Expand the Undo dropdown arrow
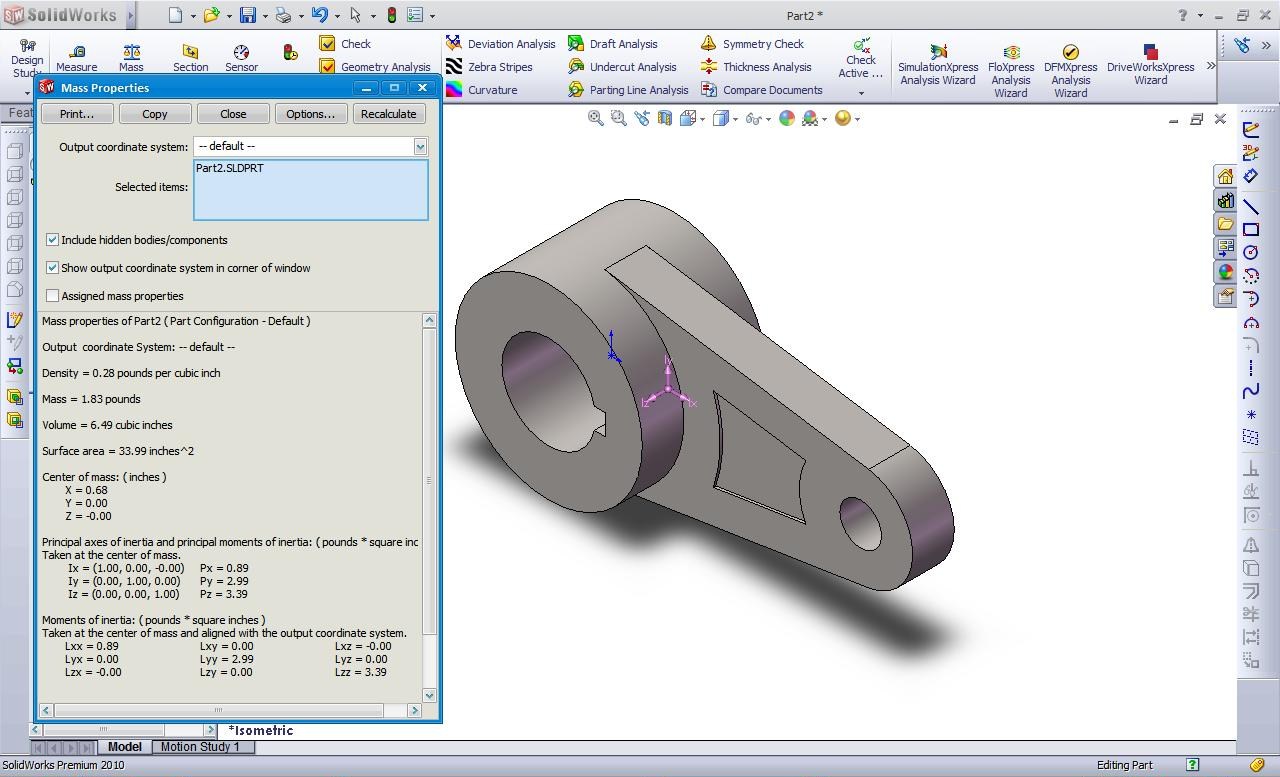 [x=337, y=16]
